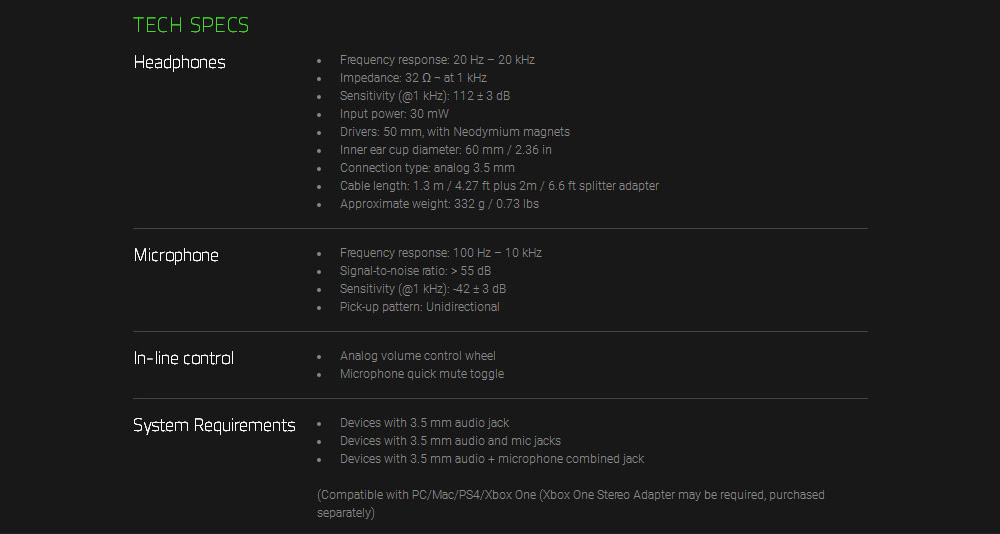
Task: Click the Analog volume control wheel line
Action: 417,356
